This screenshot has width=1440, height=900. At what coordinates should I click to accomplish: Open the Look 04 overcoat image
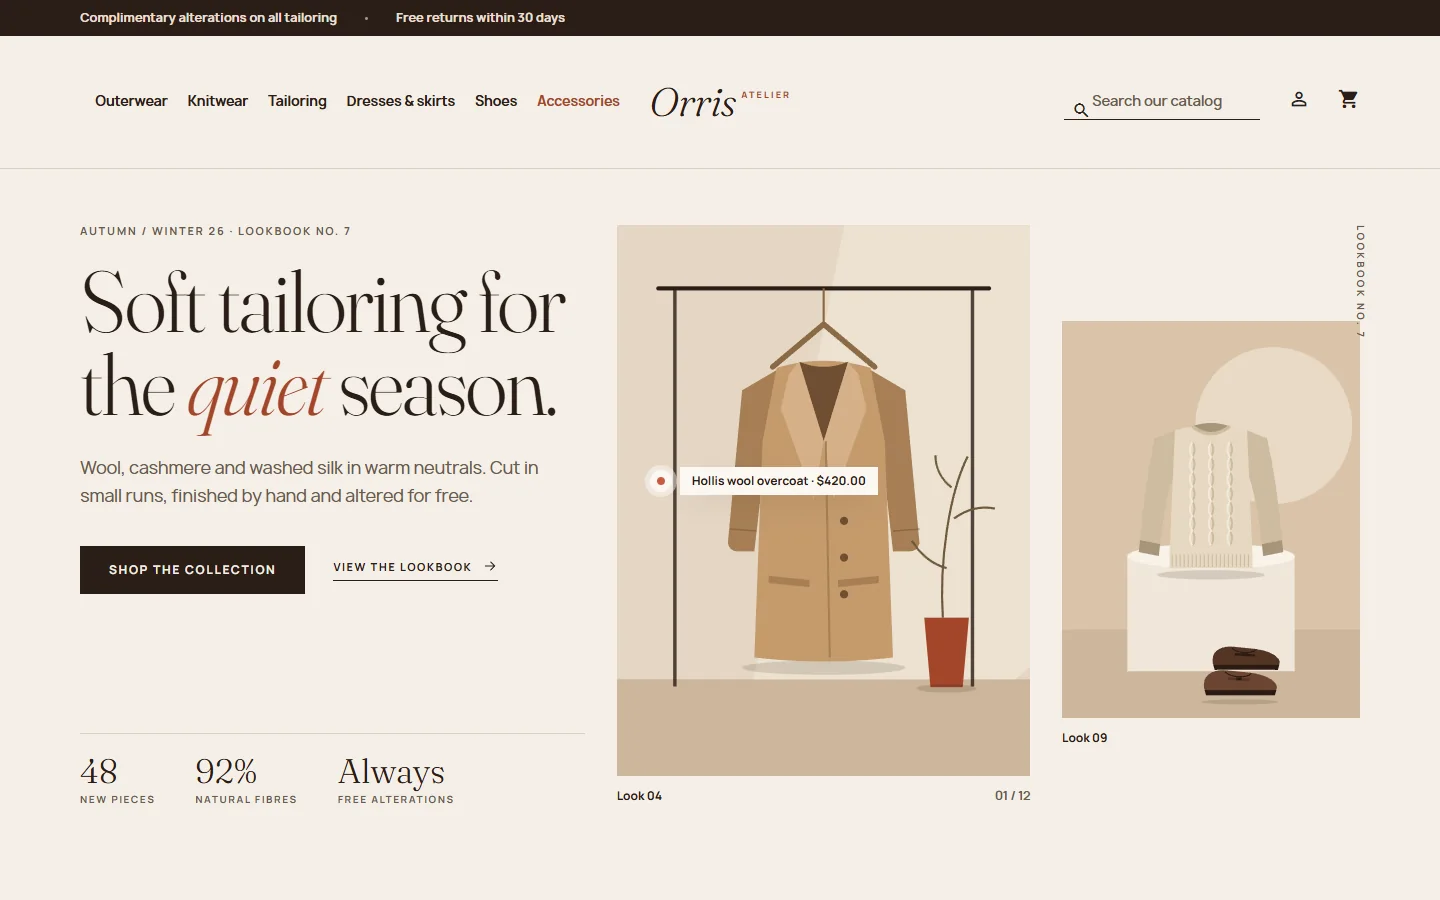823,500
